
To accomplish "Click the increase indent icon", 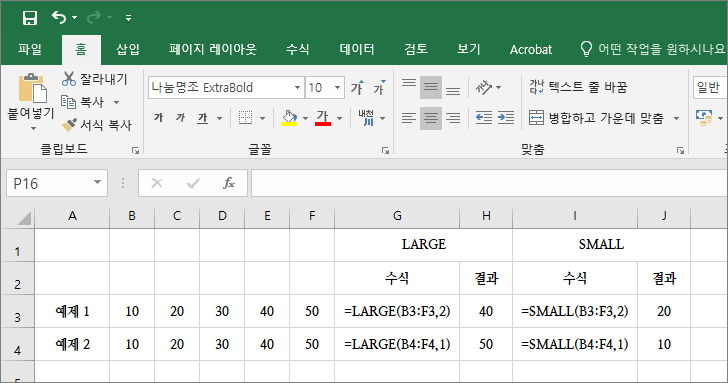I will click(506, 118).
